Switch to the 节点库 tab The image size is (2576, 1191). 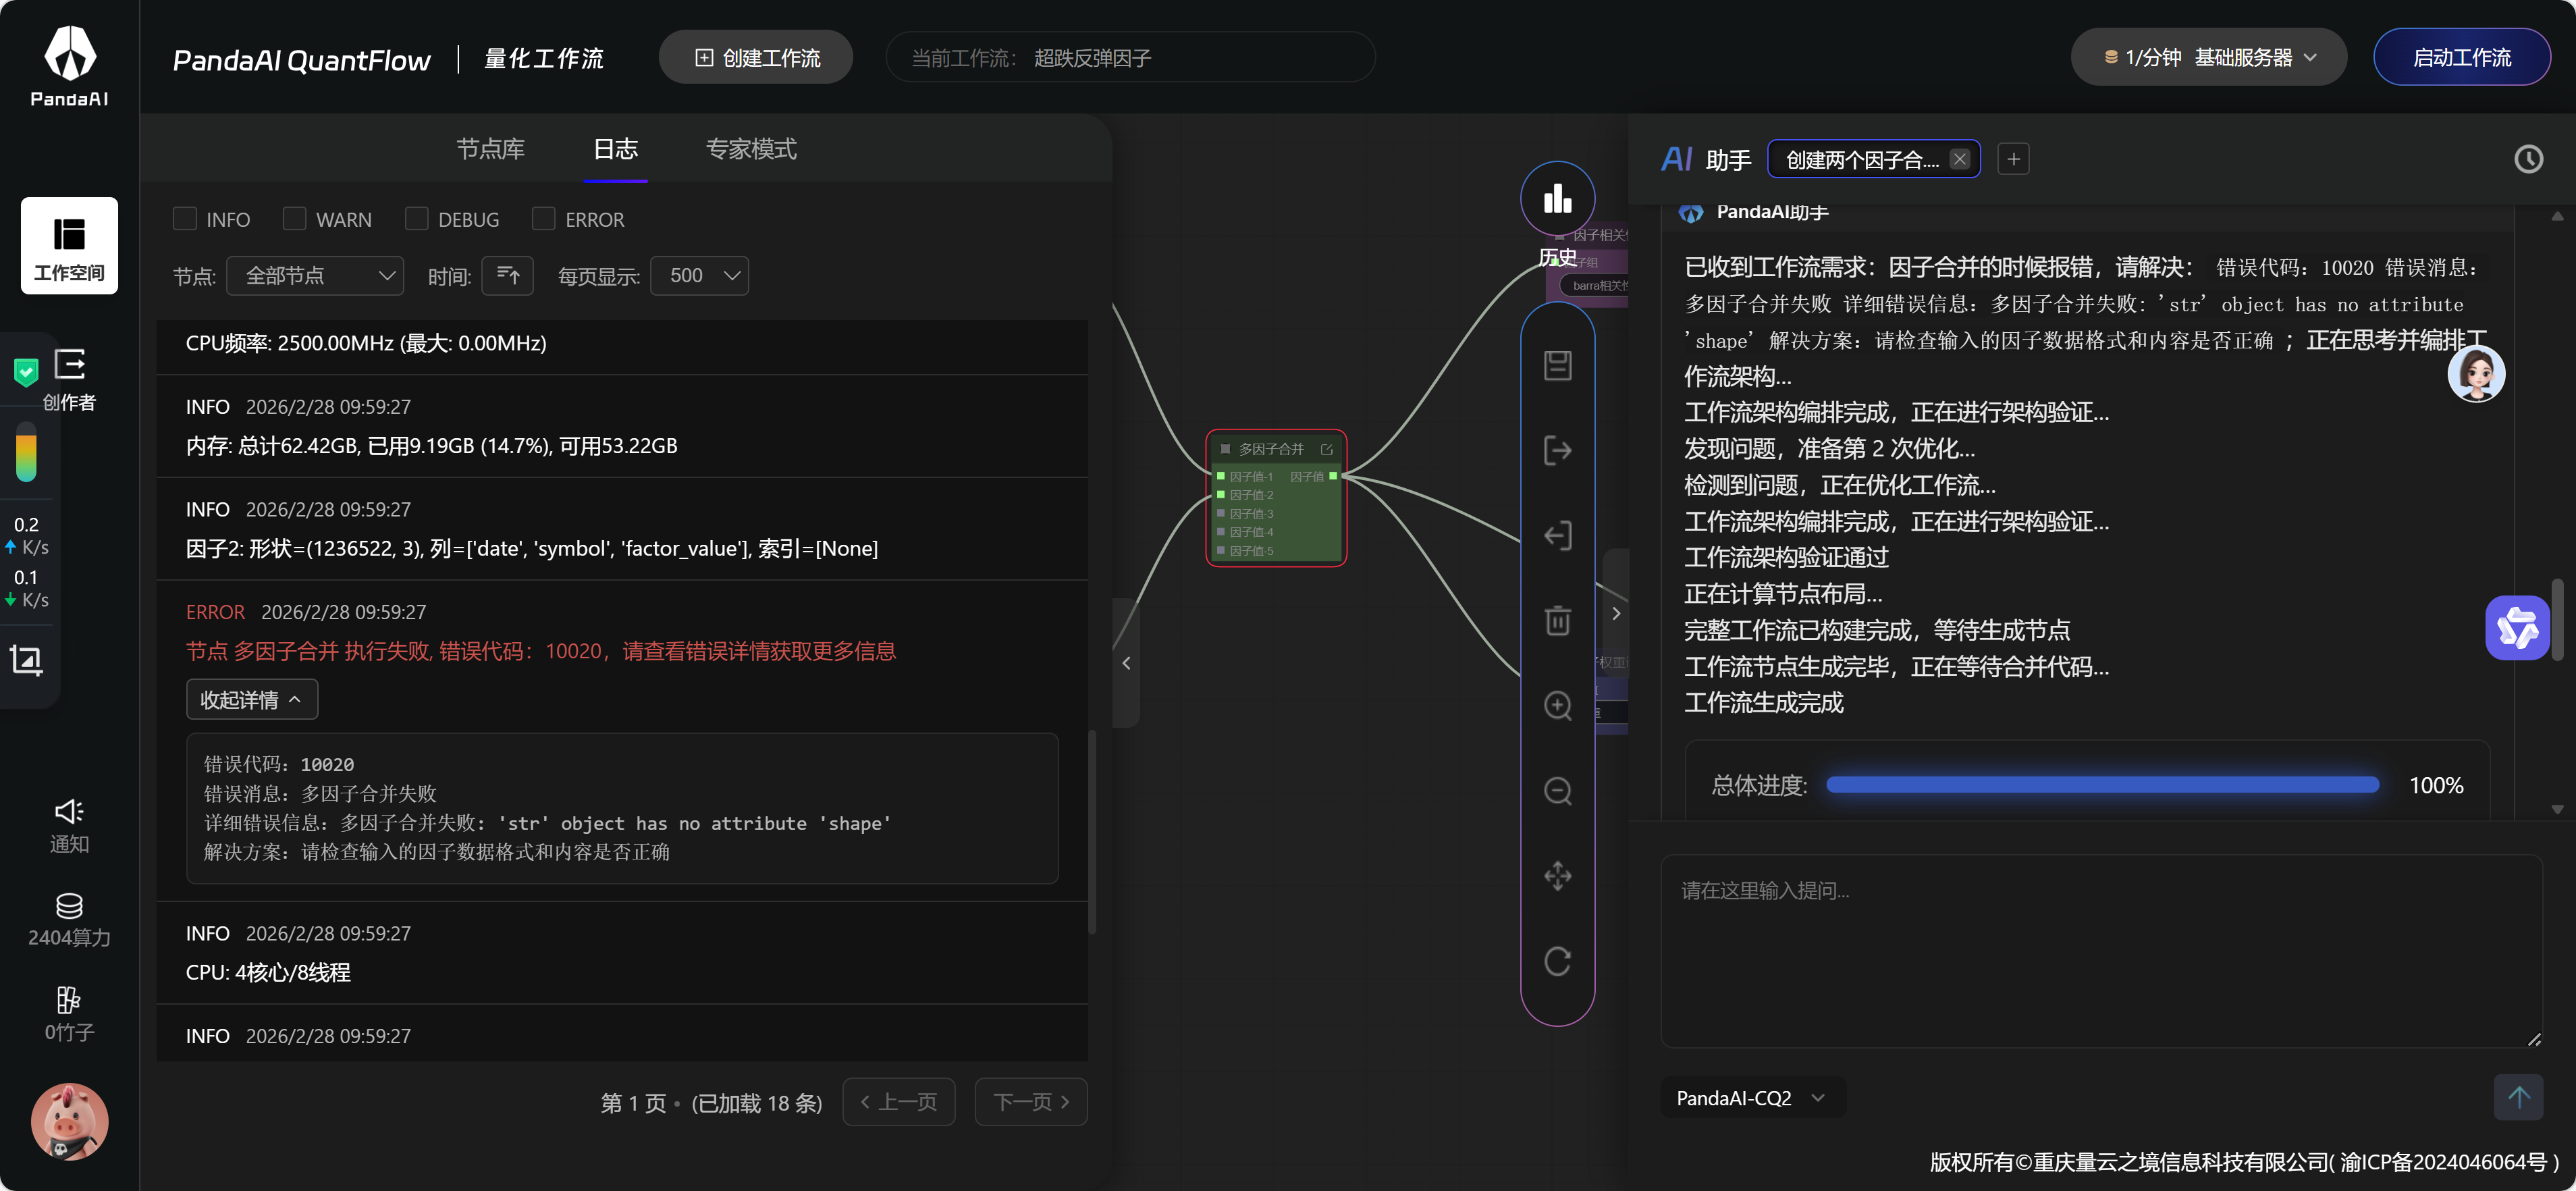[490, 149]
